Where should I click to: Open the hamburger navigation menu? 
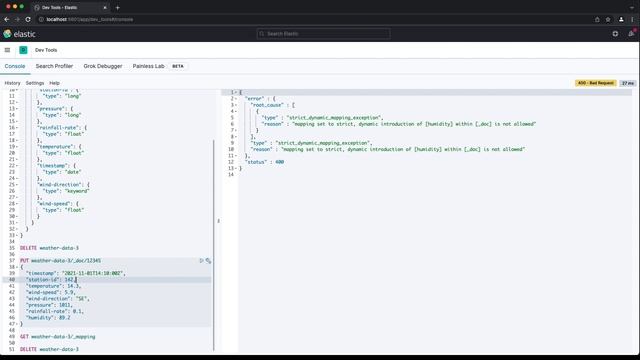pyautogui.click(x=7, y=50)
